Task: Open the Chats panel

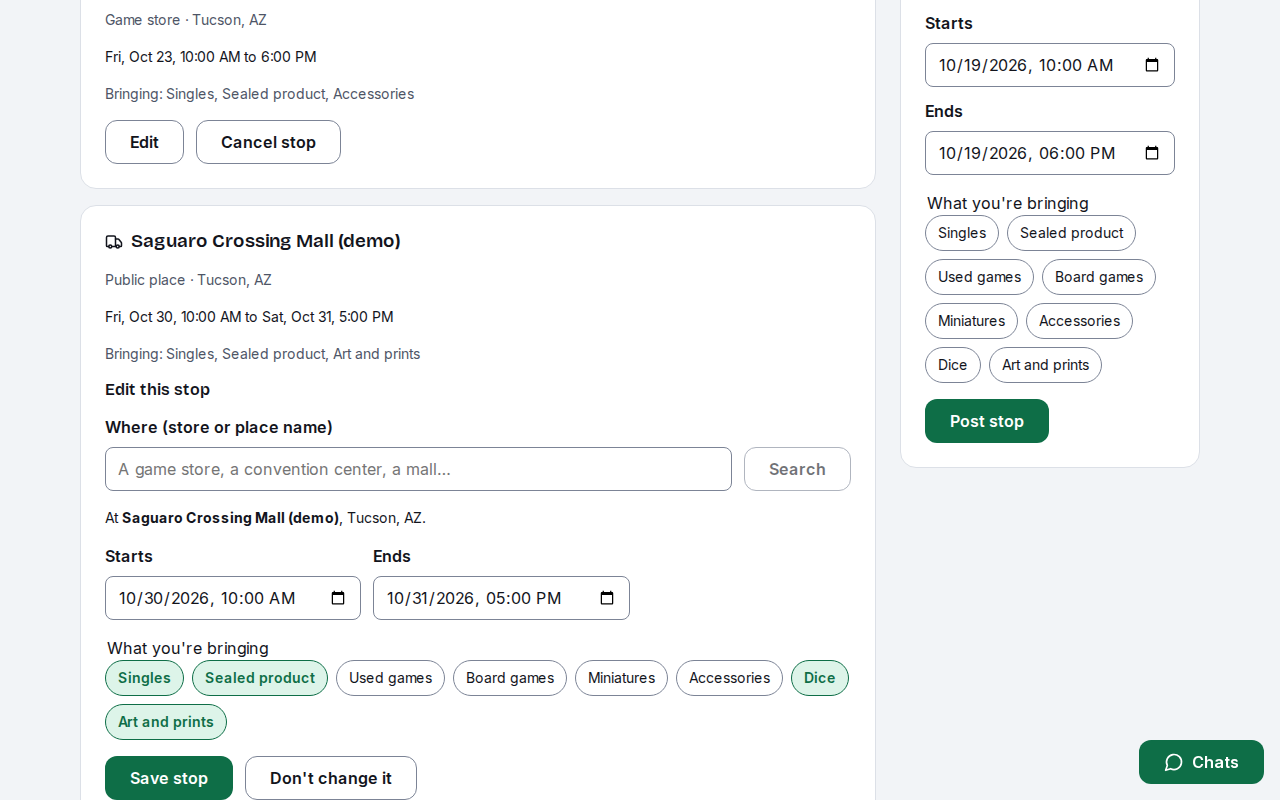Action: click(x=1201, y=762)
